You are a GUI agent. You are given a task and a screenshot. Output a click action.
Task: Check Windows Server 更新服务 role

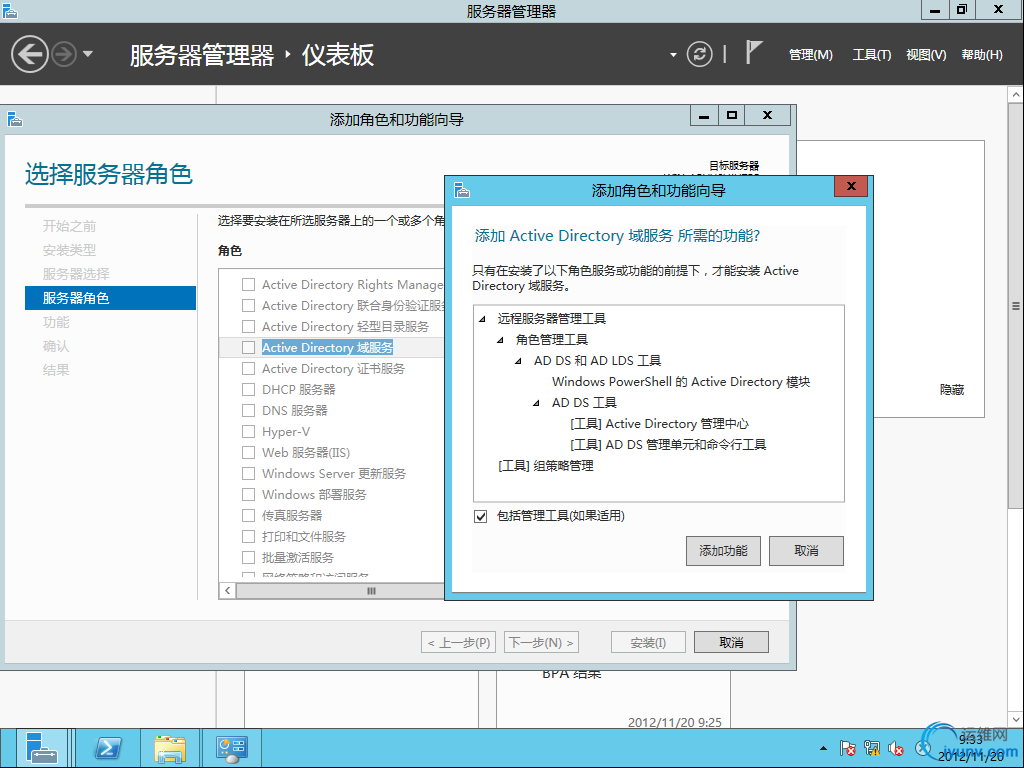point(248,473)
